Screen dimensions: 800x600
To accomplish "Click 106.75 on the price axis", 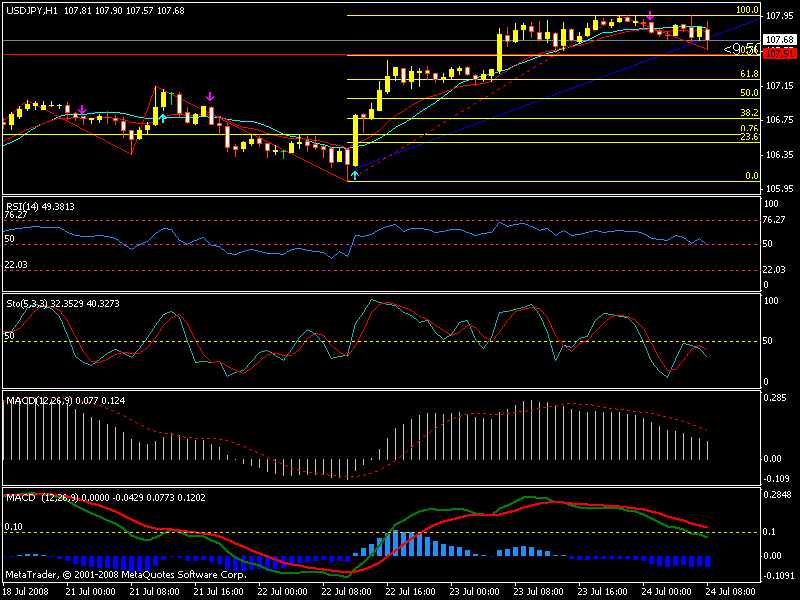I will pos(780,120).
